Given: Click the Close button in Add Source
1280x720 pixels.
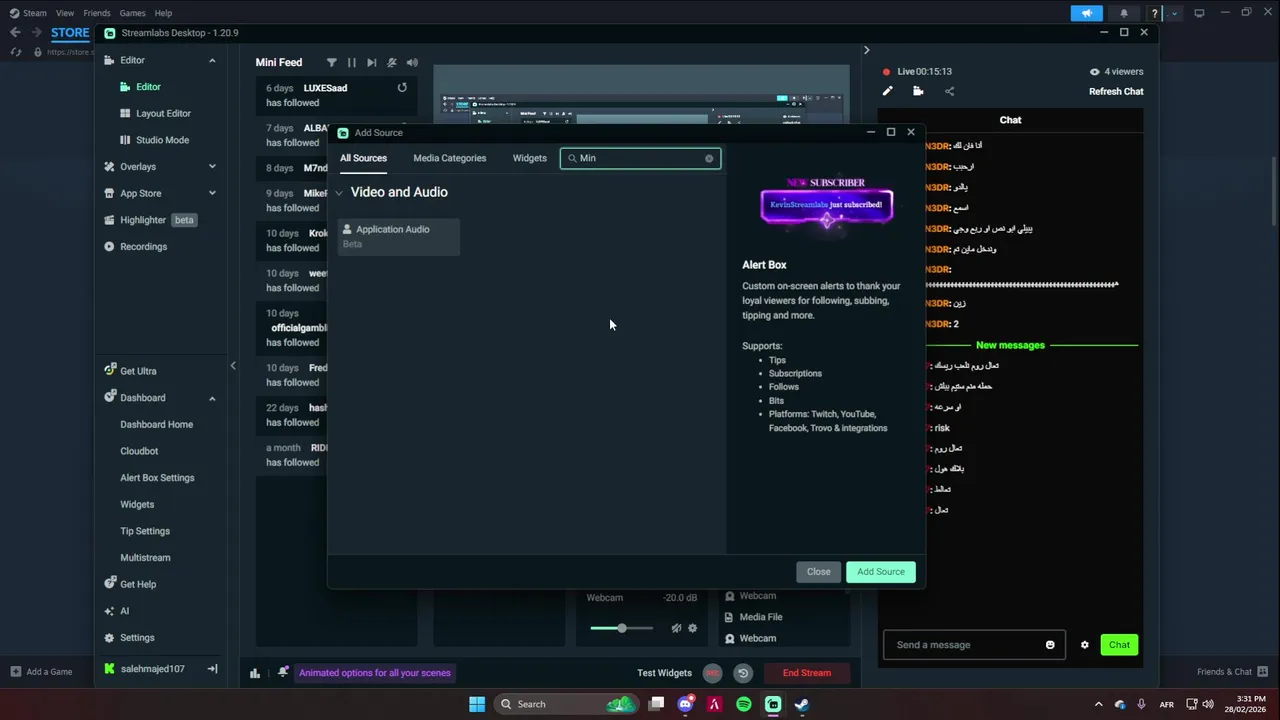Looking at the screenshot, I should coord(818,572).
